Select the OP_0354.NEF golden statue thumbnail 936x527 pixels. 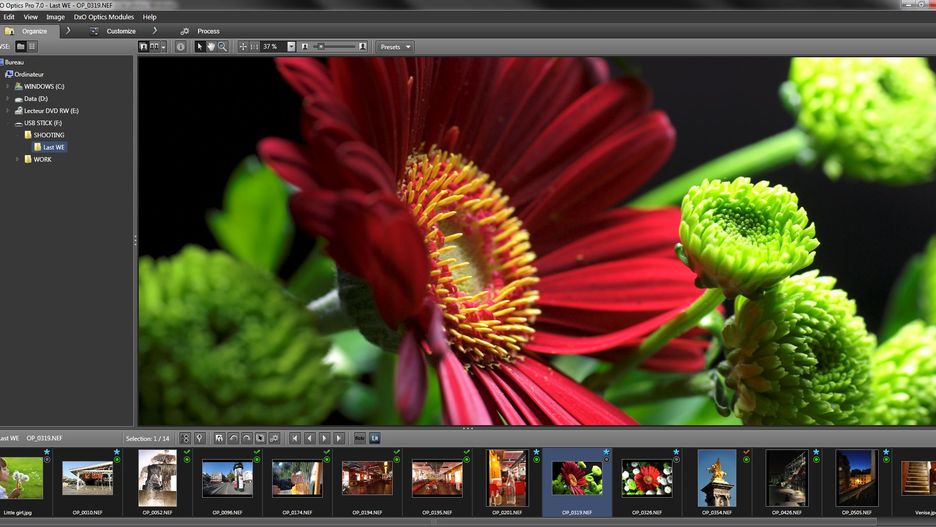pos(717,478)
